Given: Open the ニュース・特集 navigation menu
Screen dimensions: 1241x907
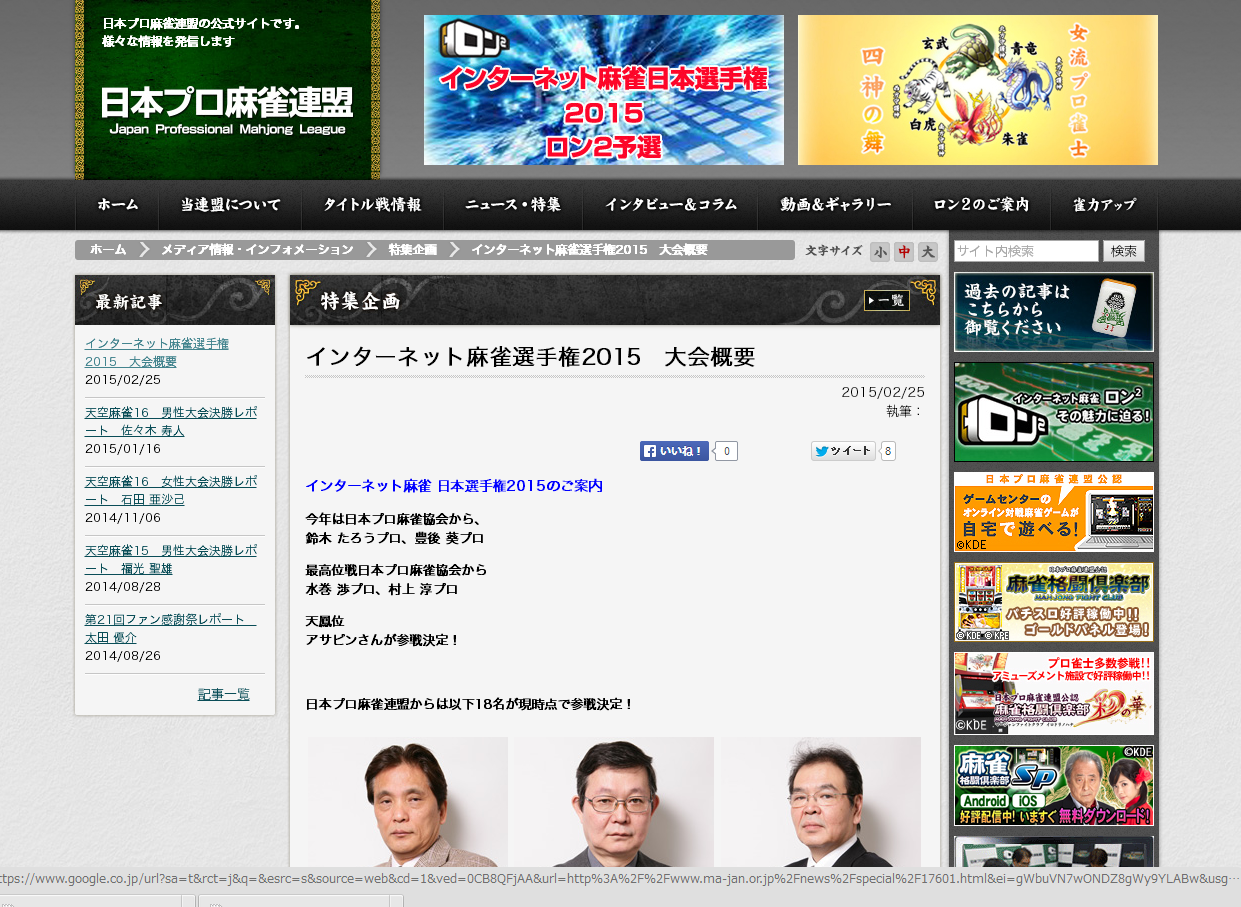Looking at the screenshot, I should (513, 205).
